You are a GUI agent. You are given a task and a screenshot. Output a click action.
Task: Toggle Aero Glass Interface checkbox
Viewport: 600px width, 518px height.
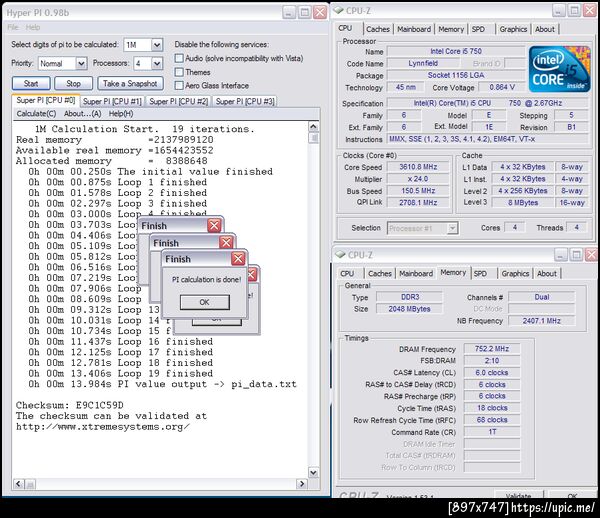pyautogui.click(x=179, y=86)
